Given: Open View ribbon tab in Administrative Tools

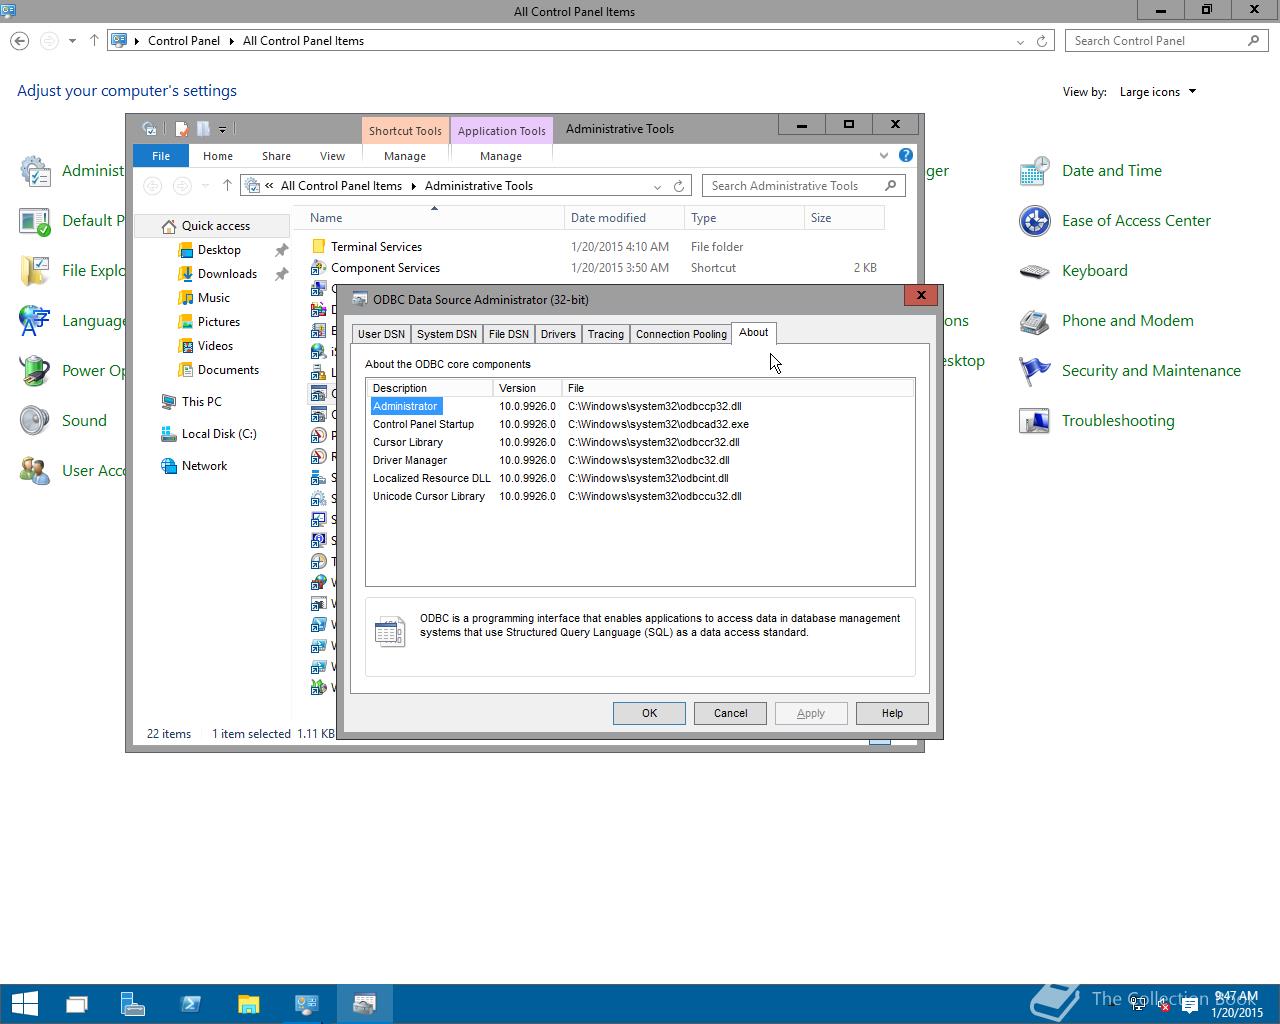Looking at the screenshot, I should pyautogui.click(x=332, y=156).
